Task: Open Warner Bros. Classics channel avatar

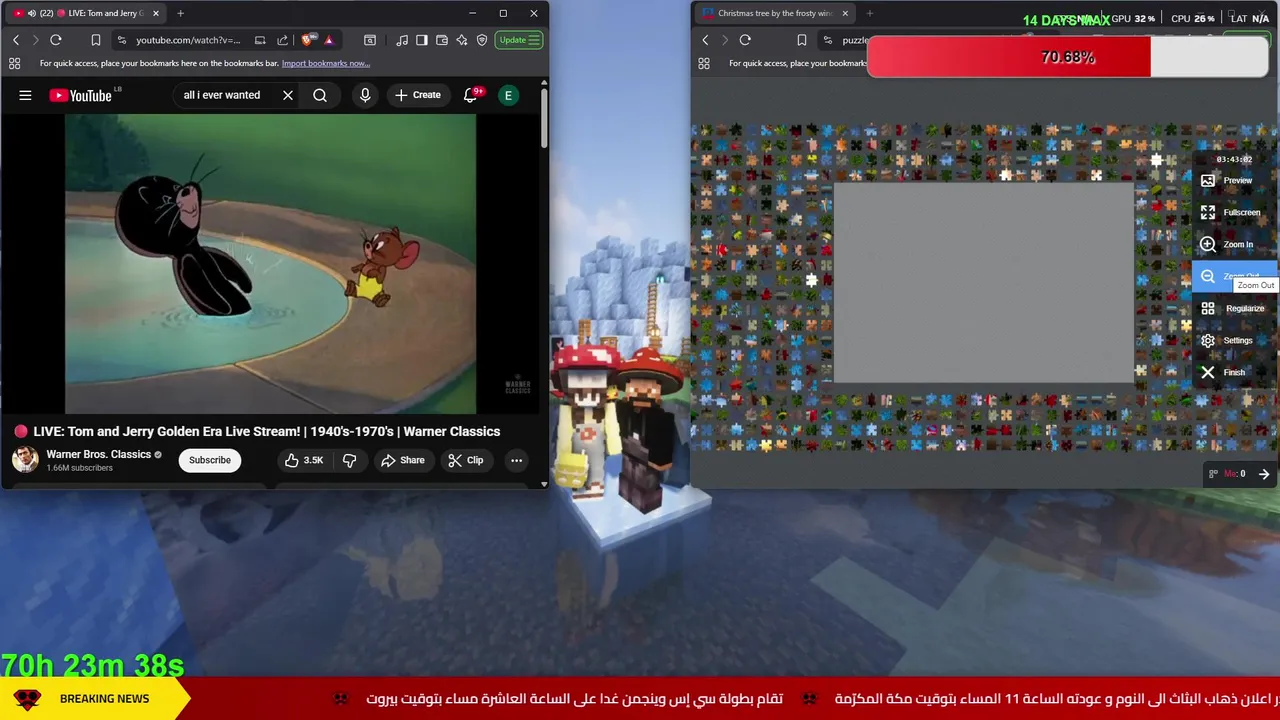Action: [25, 460]
